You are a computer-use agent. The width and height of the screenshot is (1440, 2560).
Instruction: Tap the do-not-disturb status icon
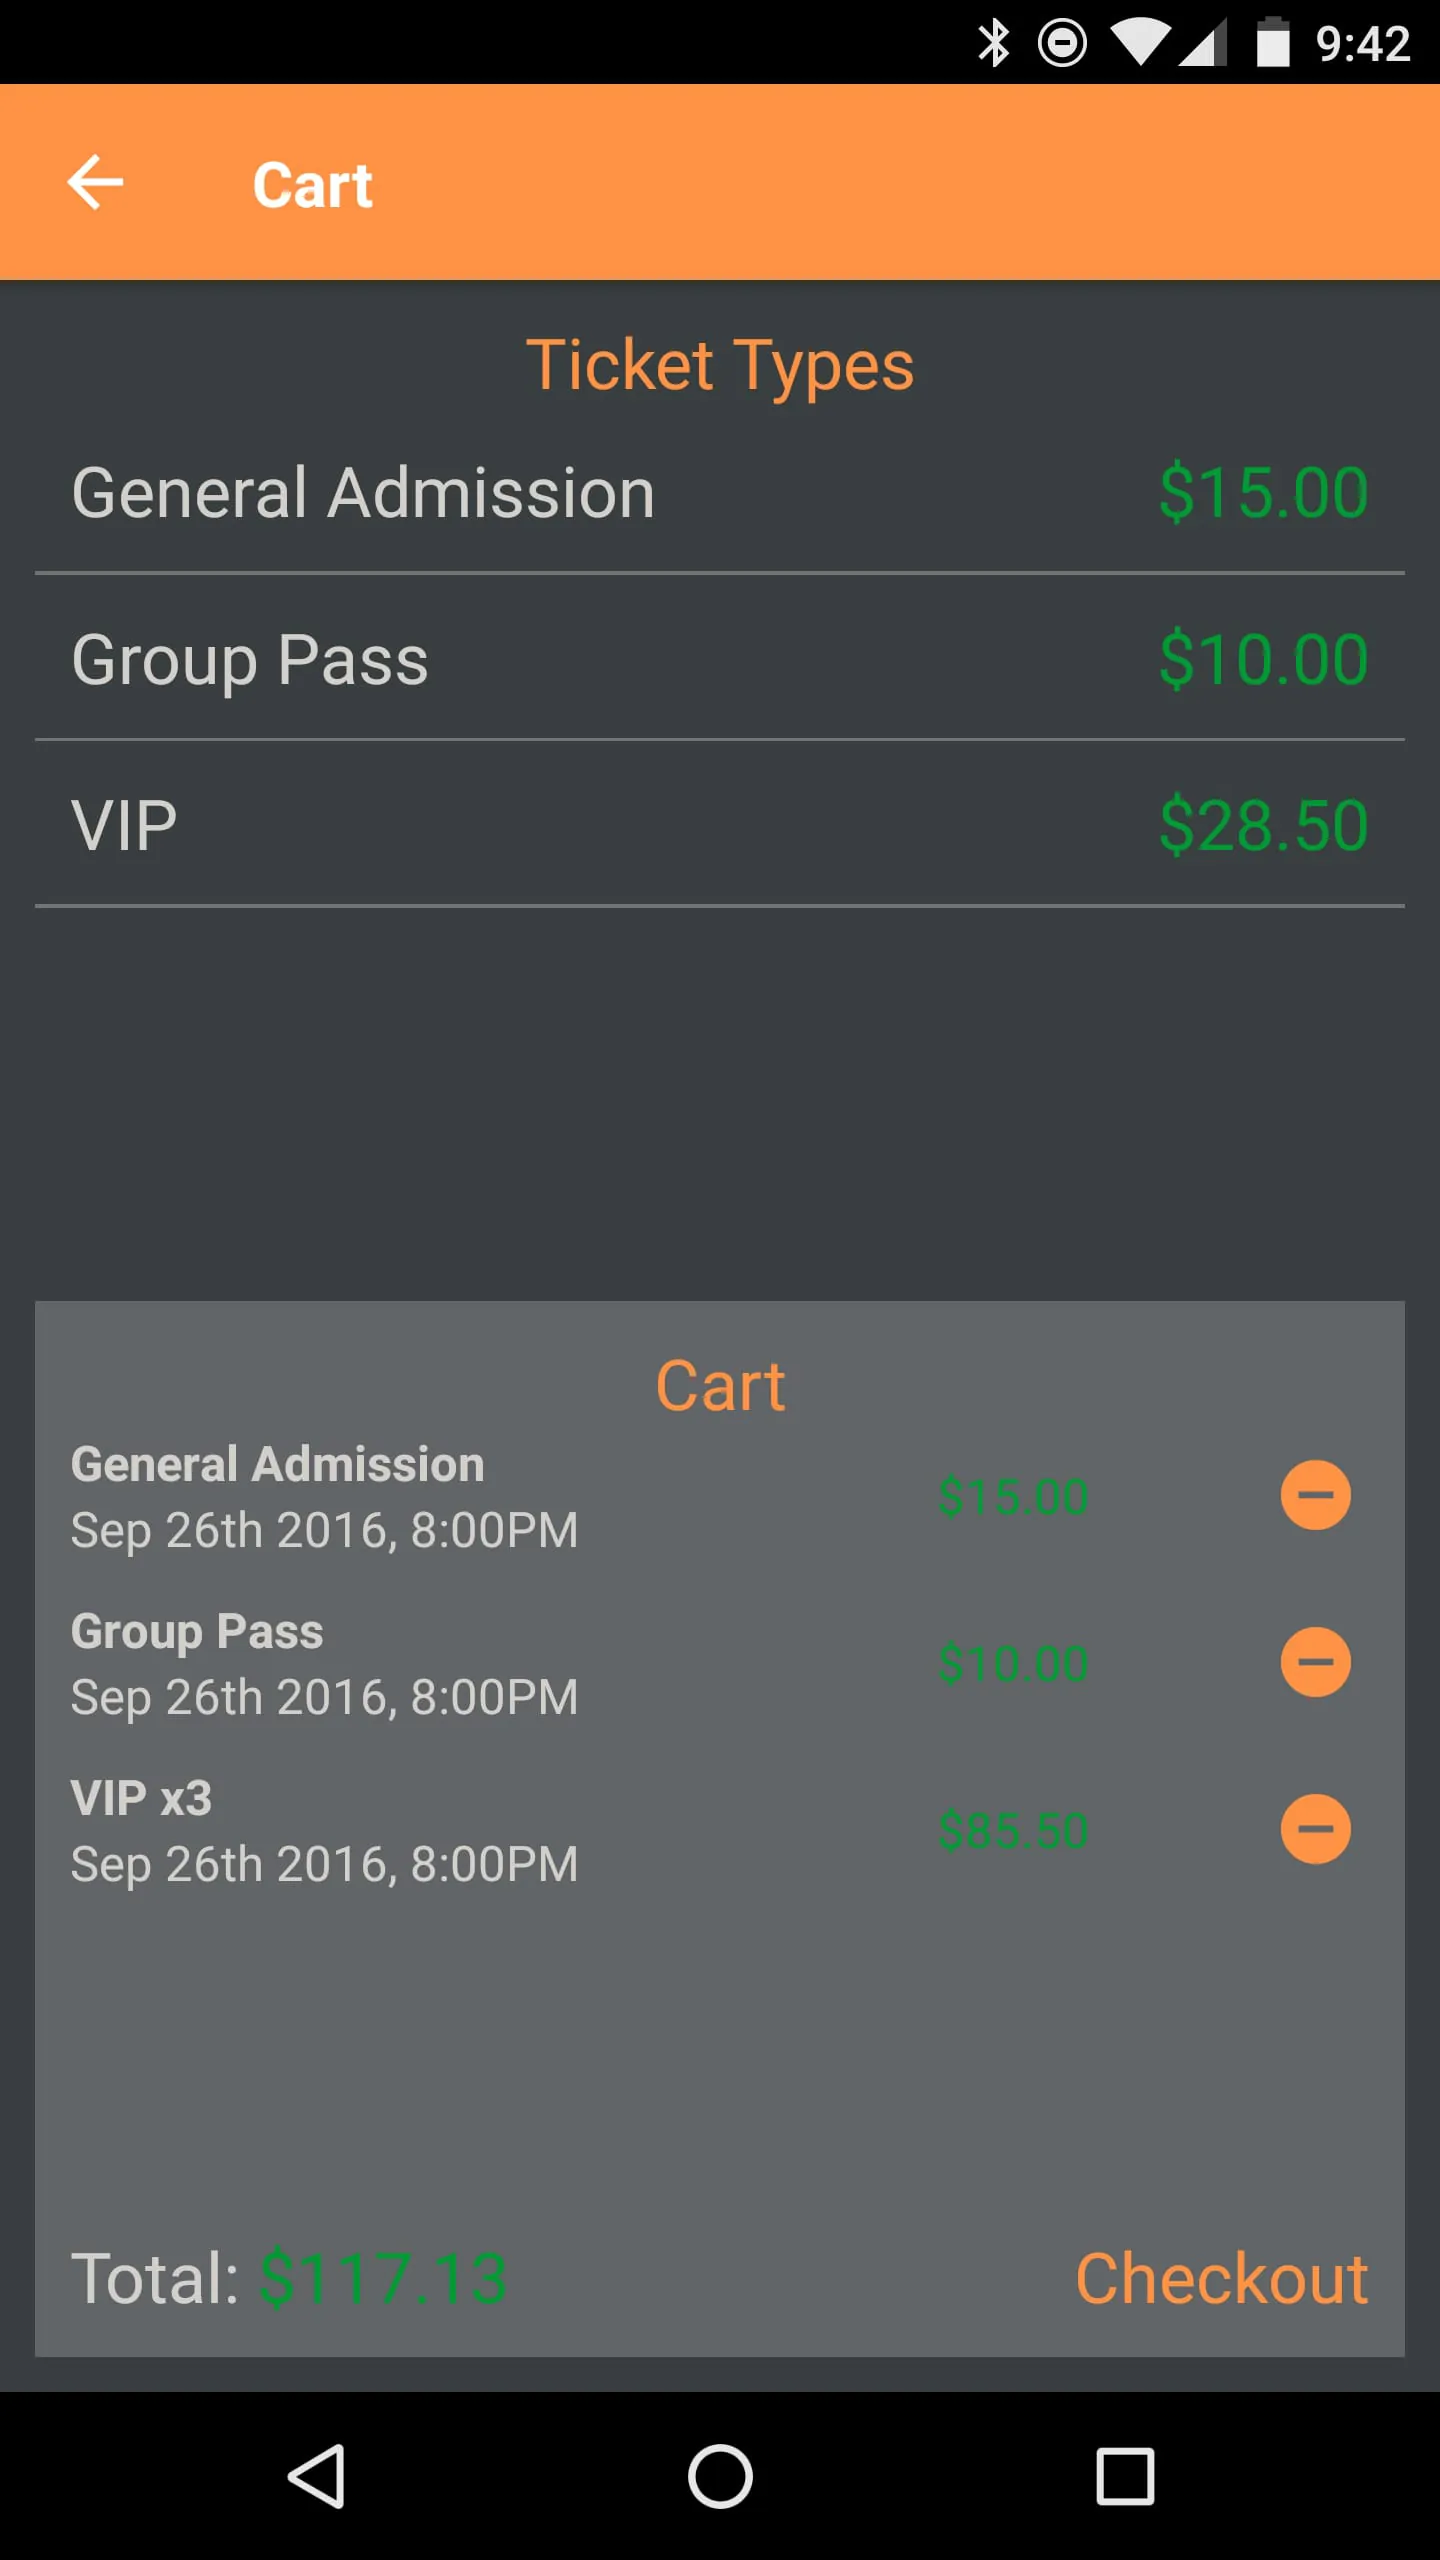pos(1062,43)
